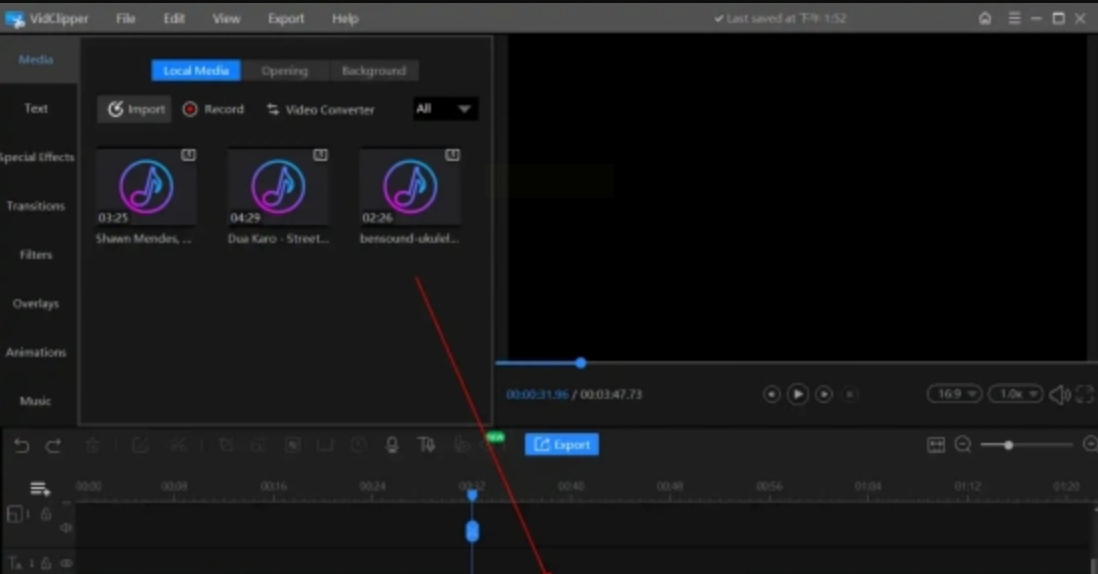Open the All media filter dropdown
This screenshot has width=1098, height=574.
(445, 109)
